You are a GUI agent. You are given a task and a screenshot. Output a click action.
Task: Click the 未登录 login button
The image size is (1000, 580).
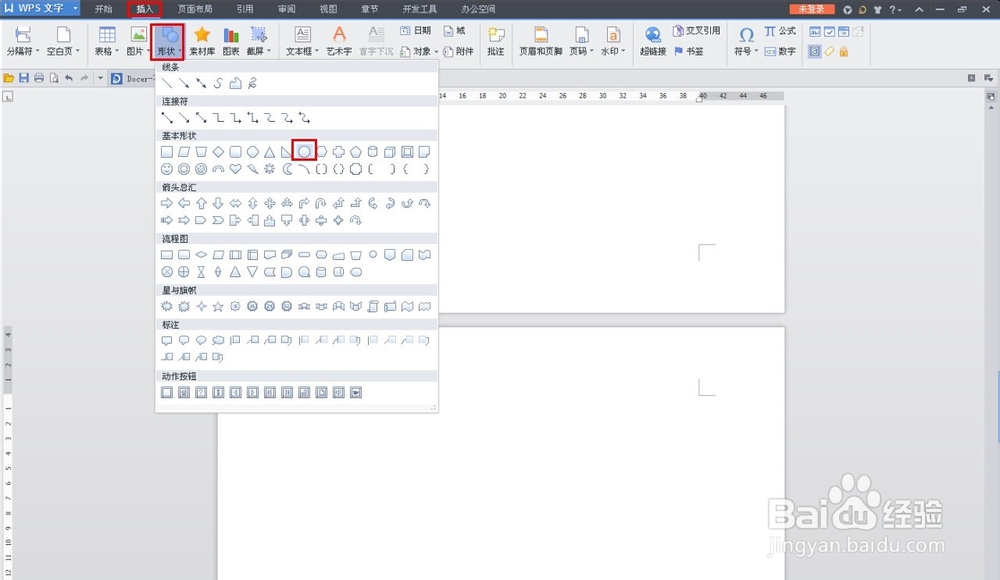812,9
